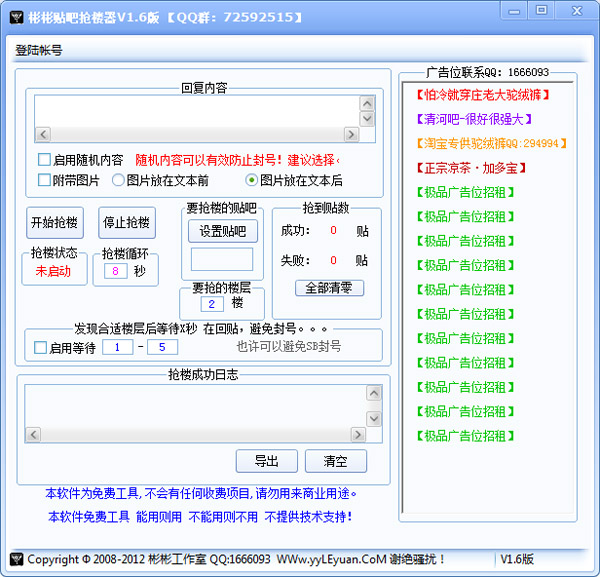The height and width of the screenshot is (577, 600).
Task: Click the 本软件为免费工具 notice line
Action: (201, 494)
